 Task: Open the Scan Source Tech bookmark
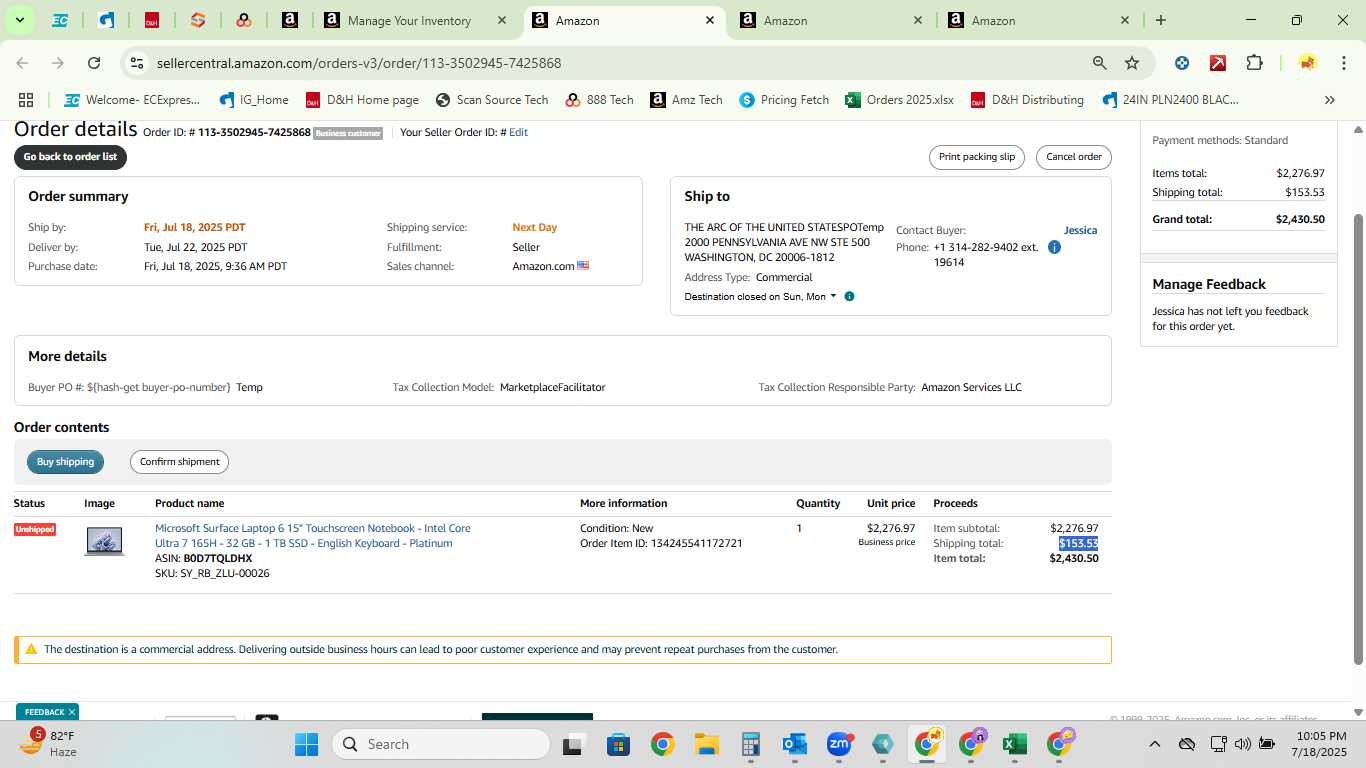[x=492, y=100]
